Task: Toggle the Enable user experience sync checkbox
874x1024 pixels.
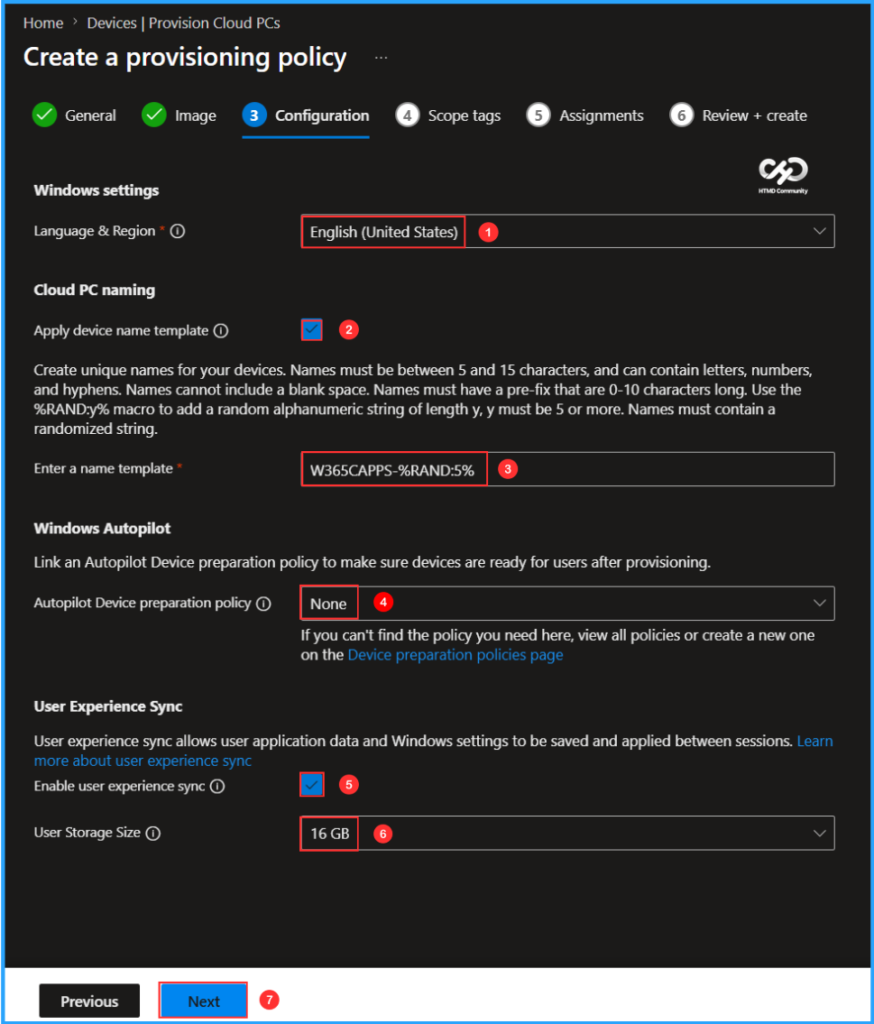Action: pos(312,784)
